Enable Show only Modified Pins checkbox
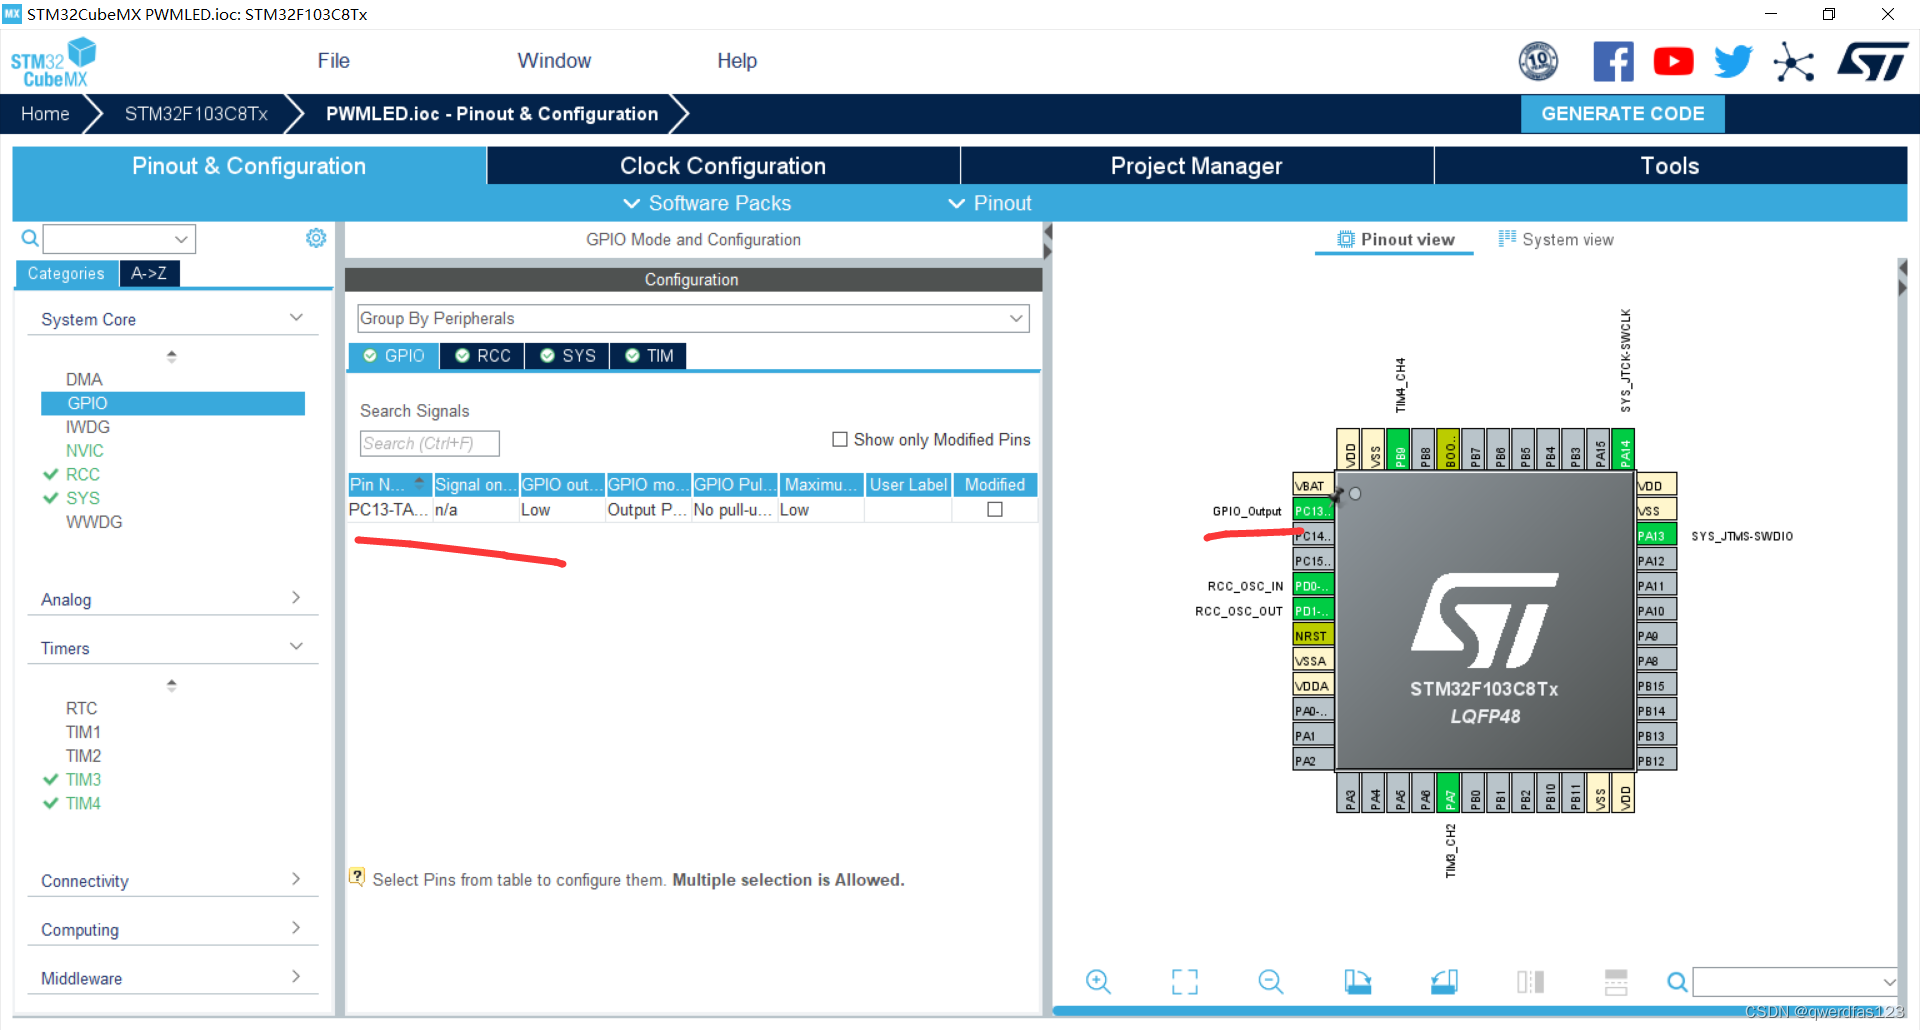Screen dimensions: 1920x1030 click(840, 439)
